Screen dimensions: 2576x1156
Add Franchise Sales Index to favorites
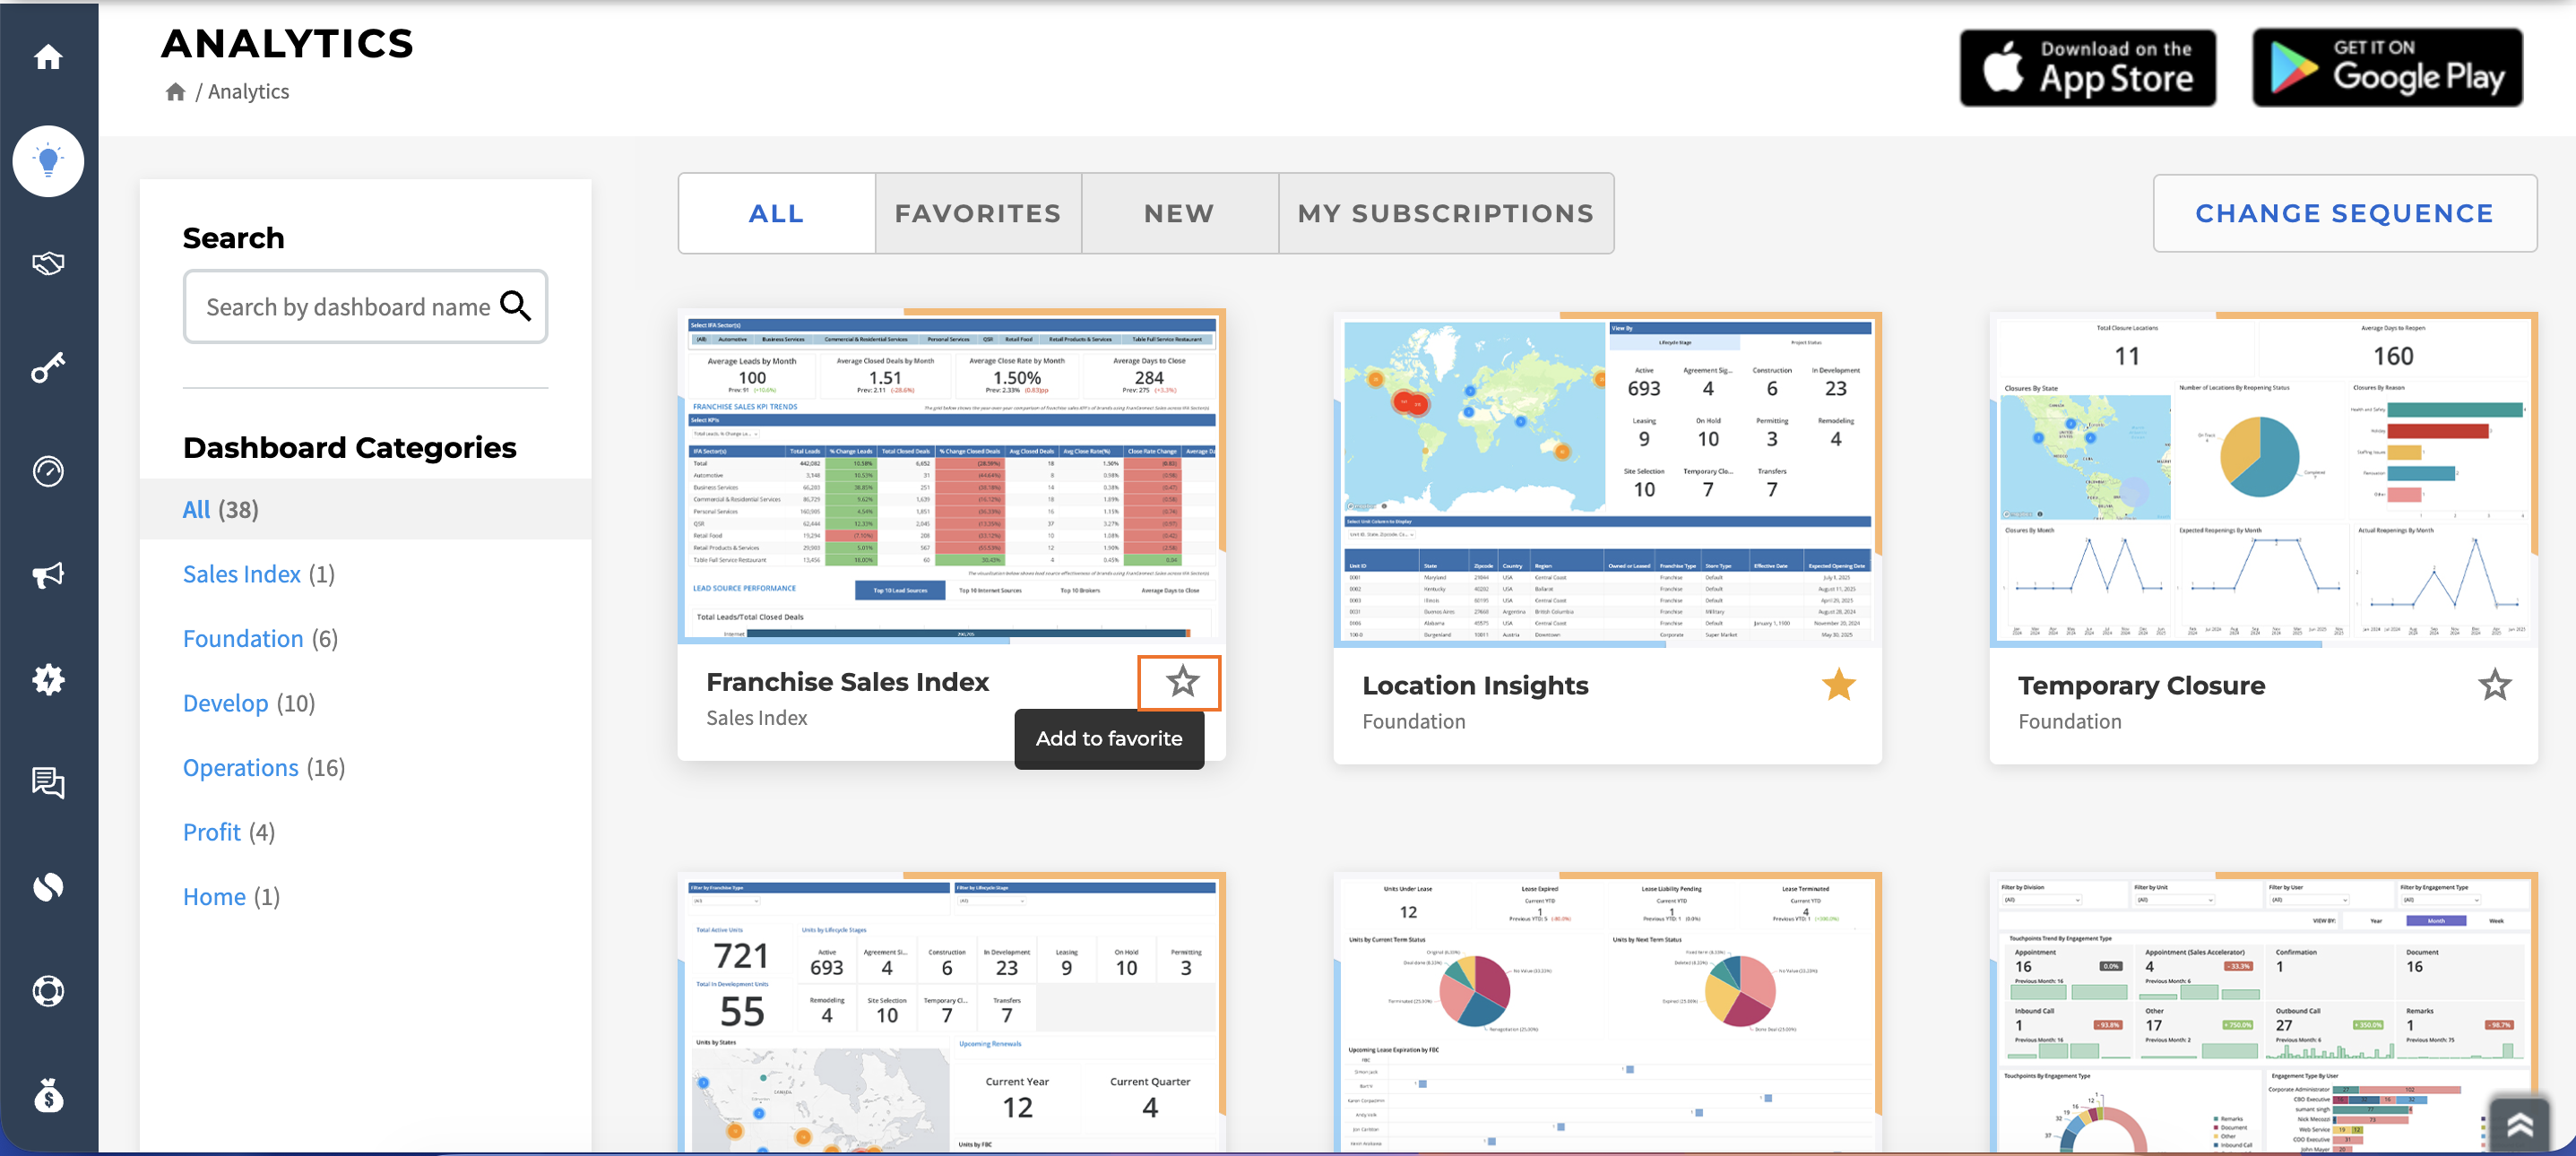pos(1182,682)
